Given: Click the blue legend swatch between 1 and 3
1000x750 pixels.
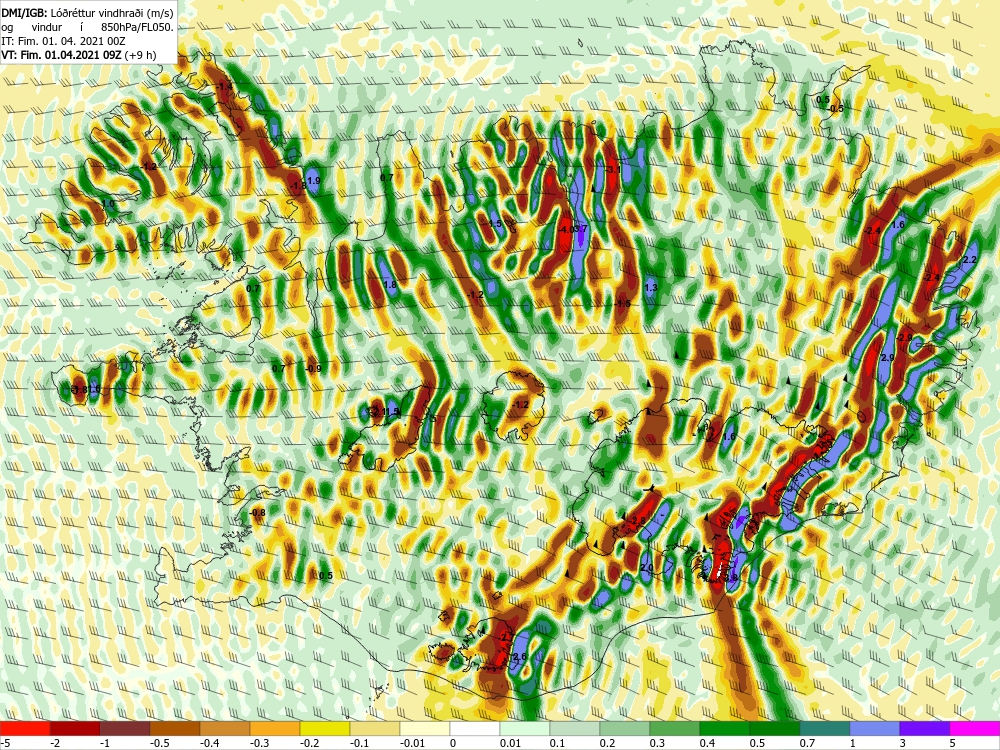Looking at the screenshot, I should (875, 728).
